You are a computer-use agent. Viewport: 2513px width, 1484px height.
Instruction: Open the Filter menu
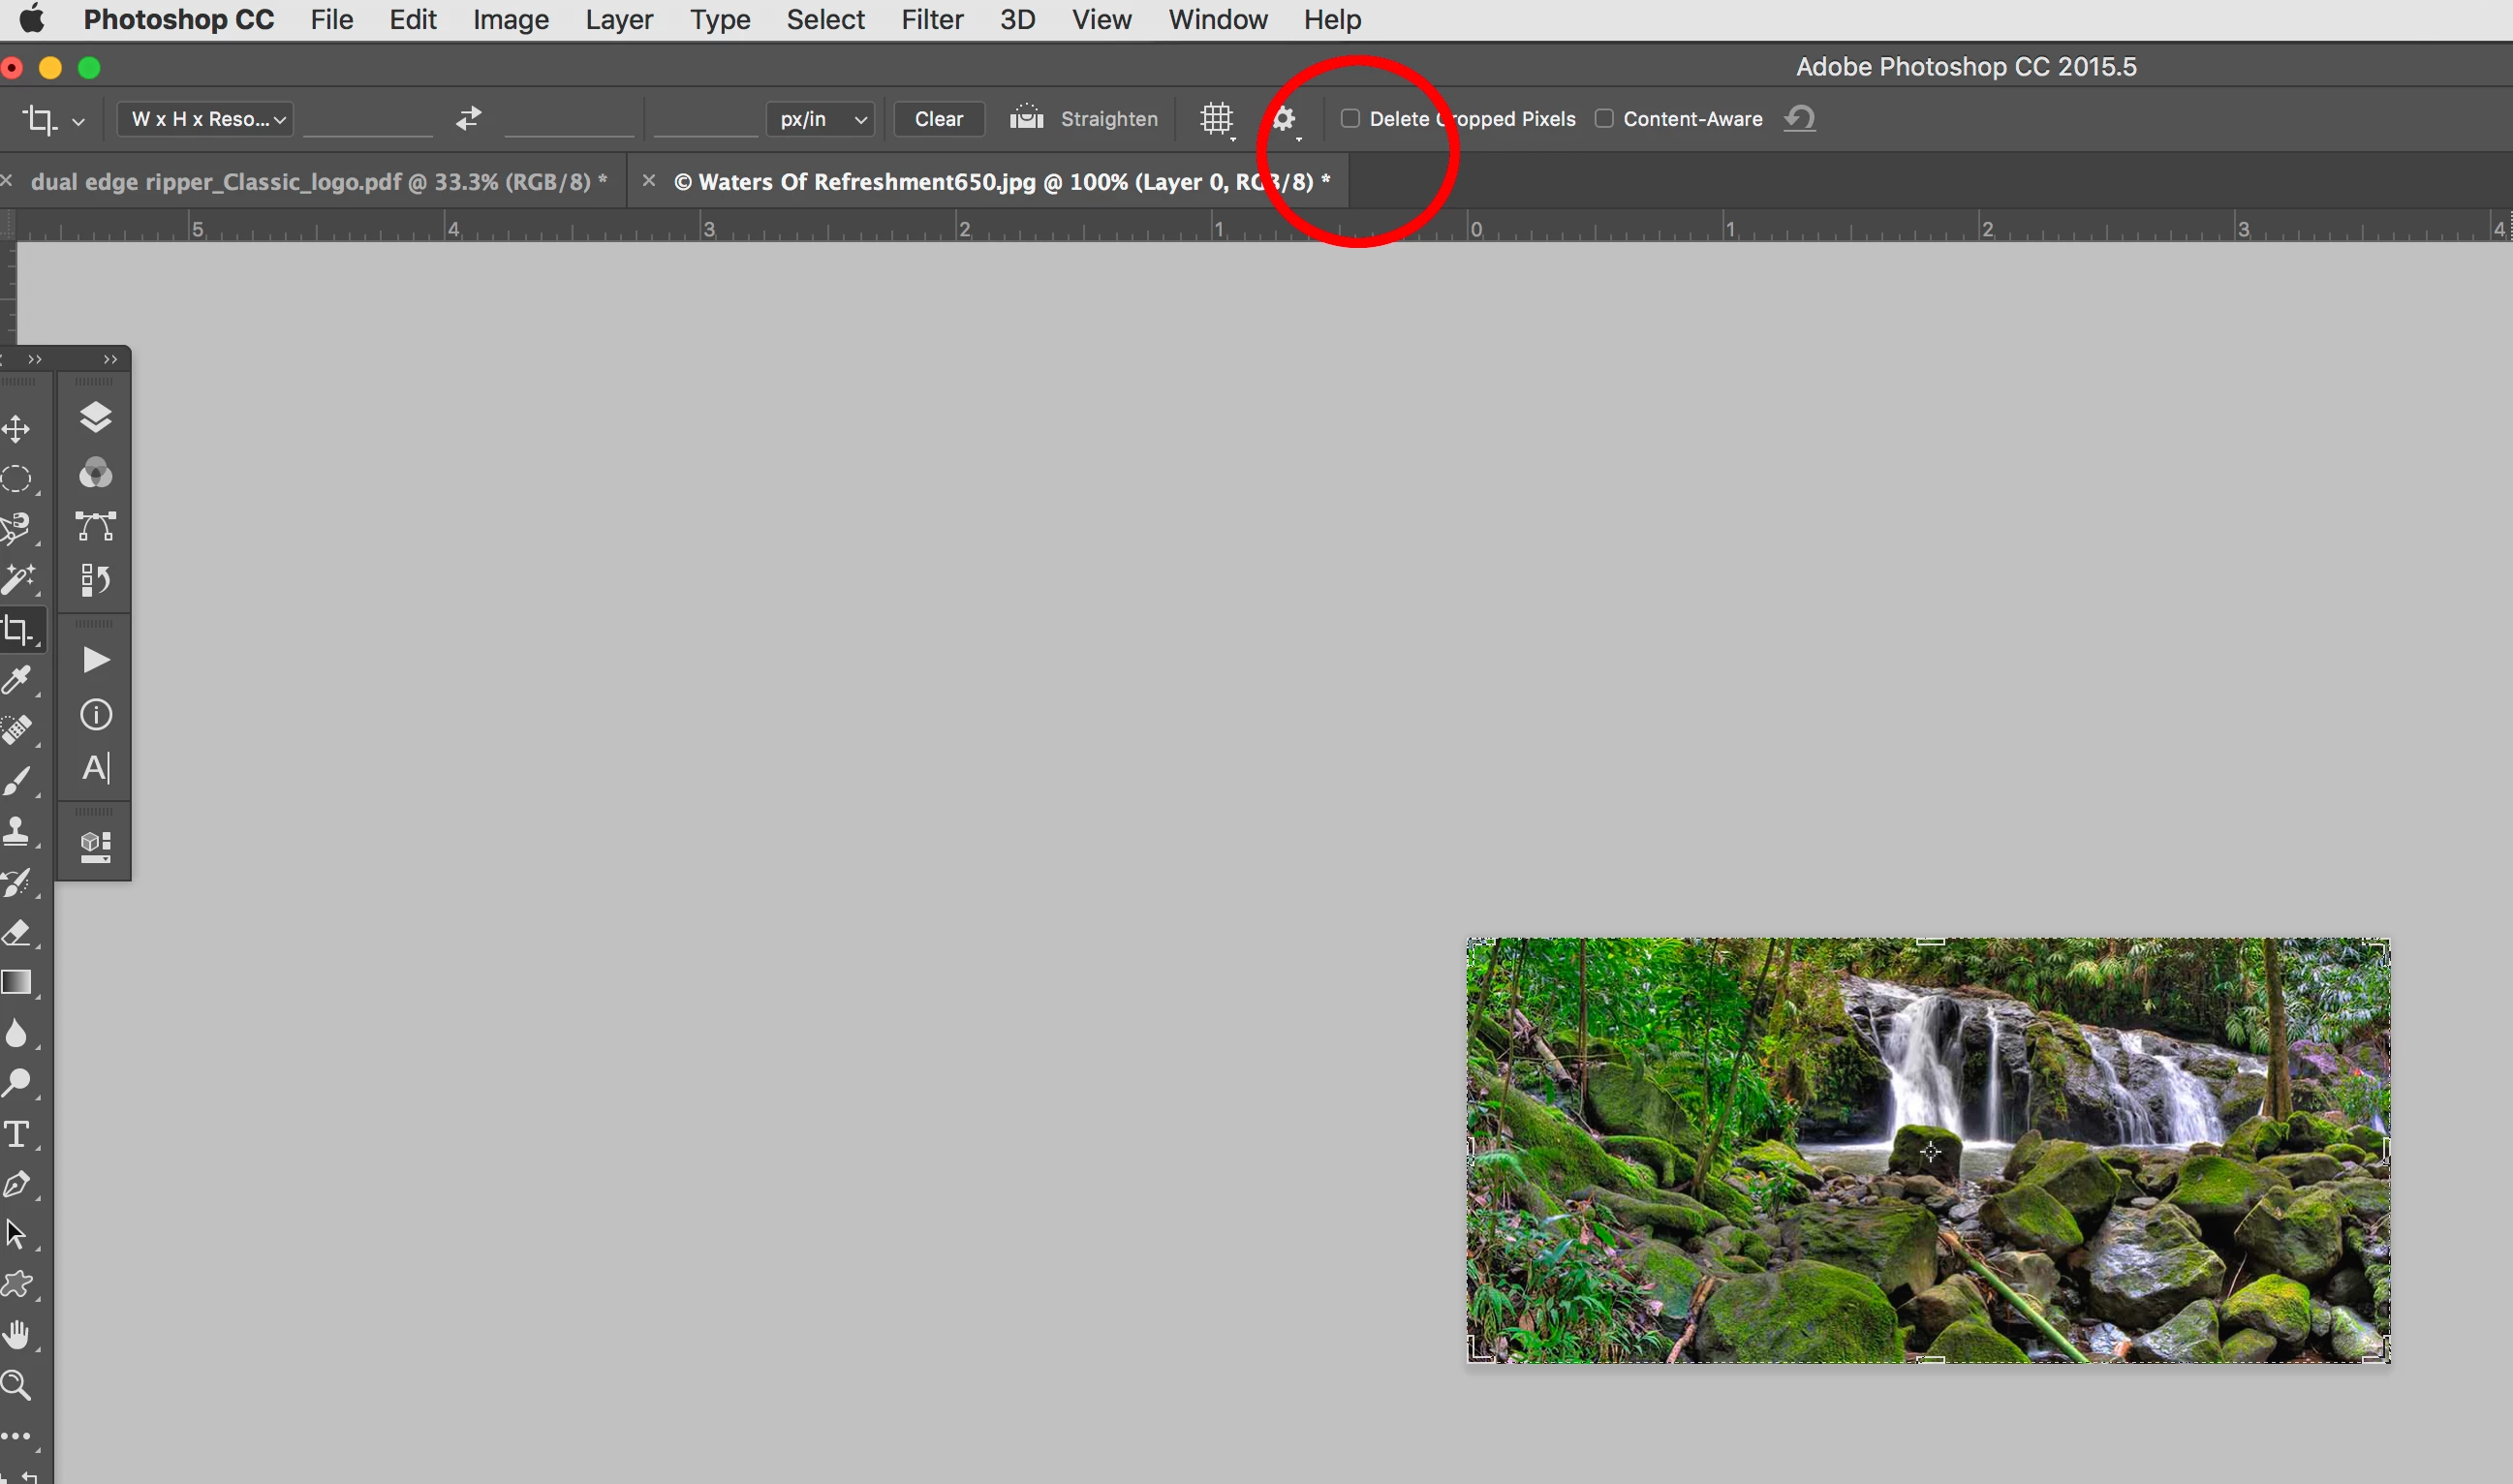(x=931, y=19)
